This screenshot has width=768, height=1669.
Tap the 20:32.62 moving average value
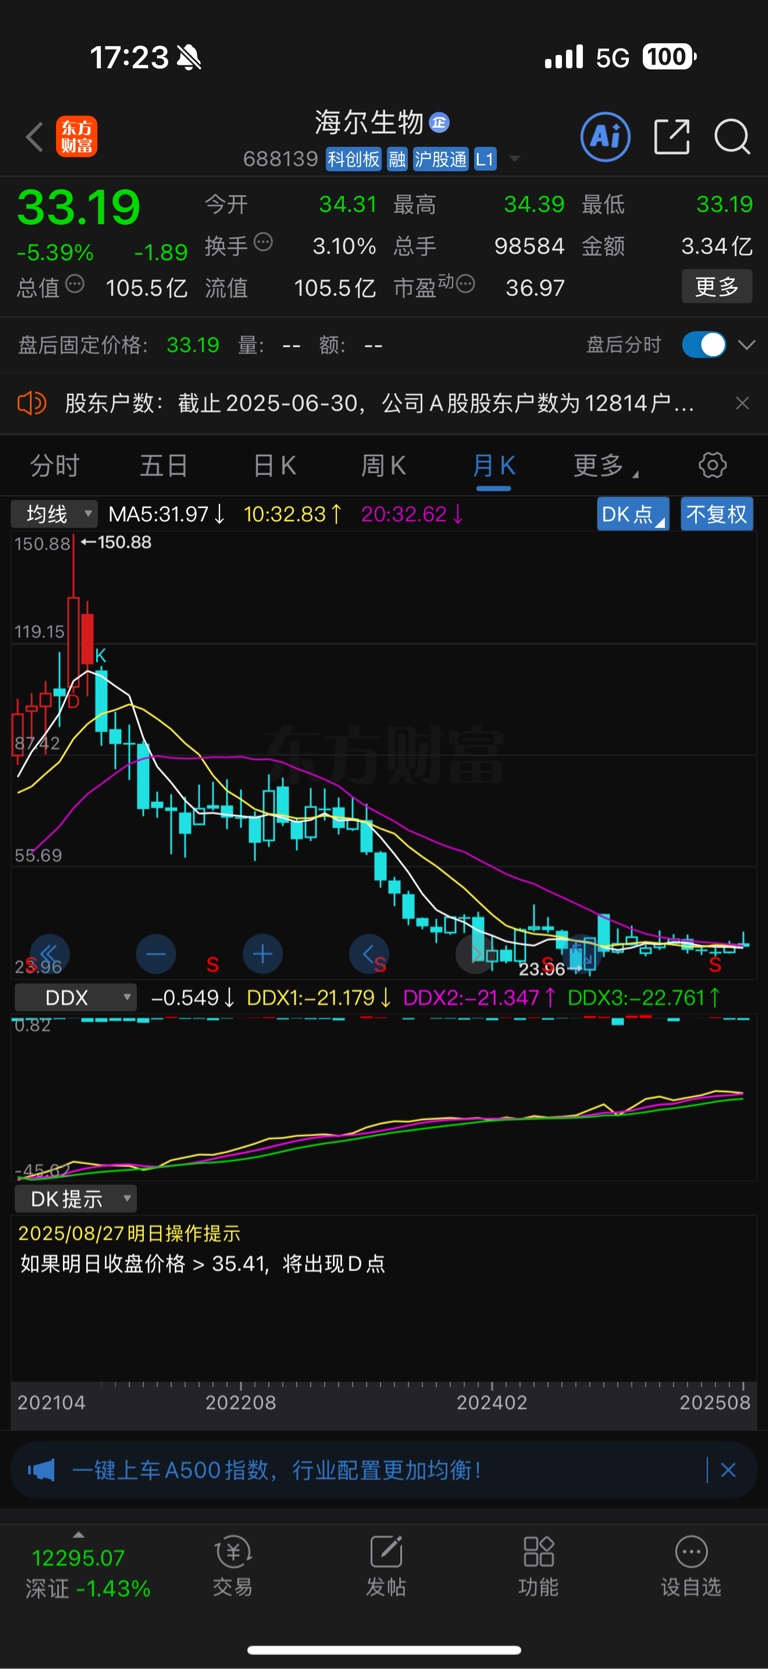[x=412, y=514]
